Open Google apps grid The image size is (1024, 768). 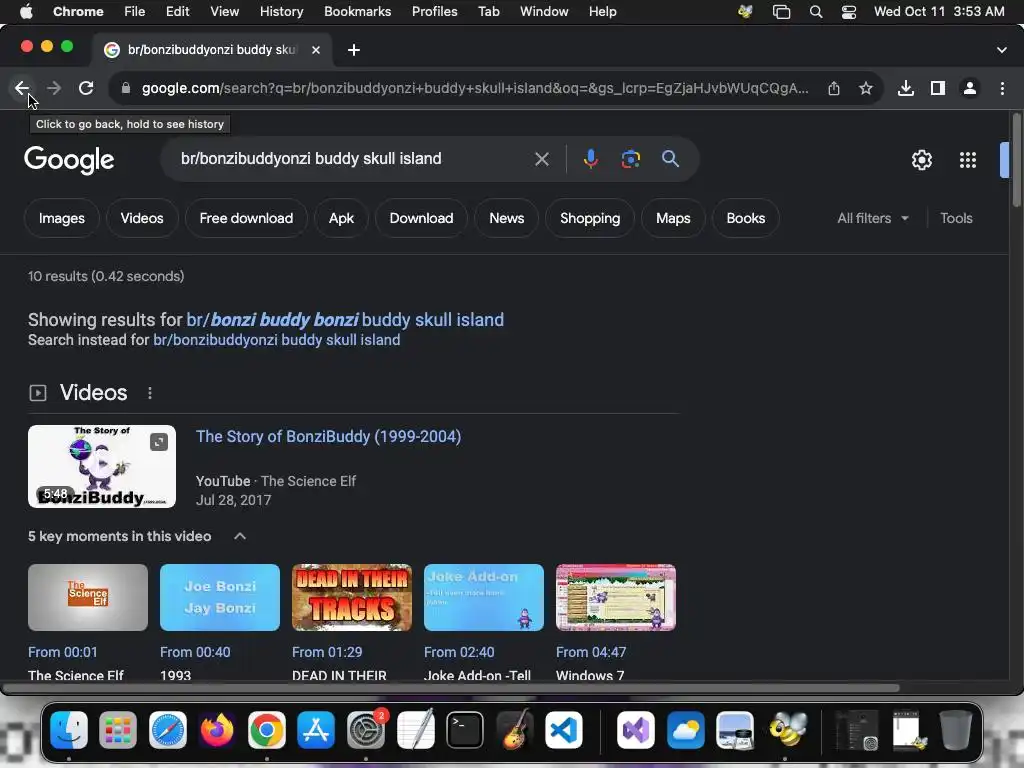click(968, 160)
